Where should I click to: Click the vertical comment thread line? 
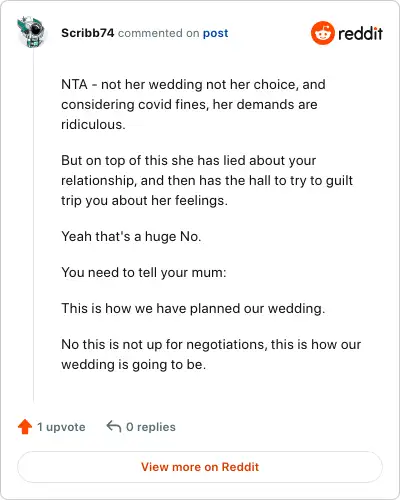(33, 225)
